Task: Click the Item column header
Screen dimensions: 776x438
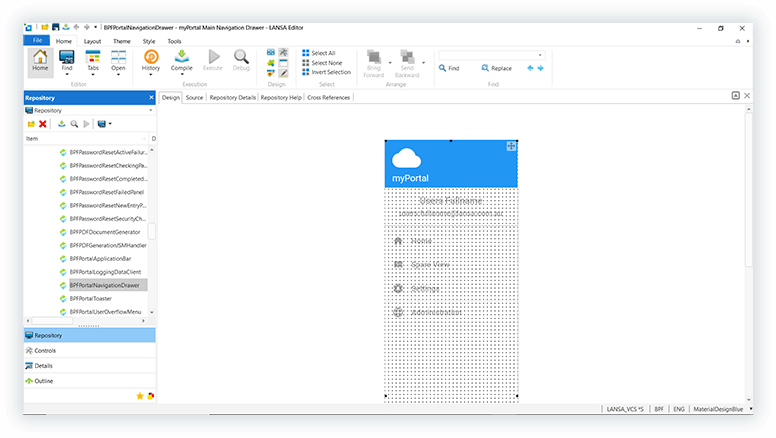Action: pos(86,139)
